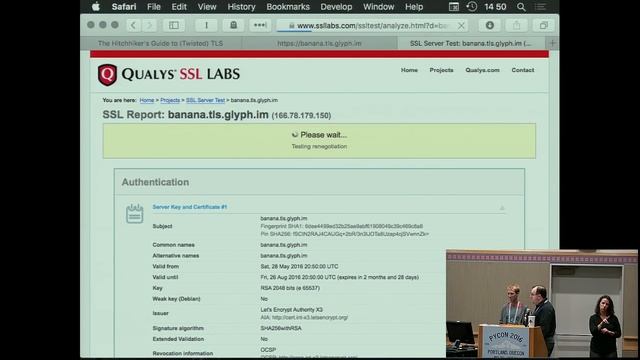640x360 pixels.
Task: Click the Authentication section heading
Action: pyautogui.click(x=155, y=182)
